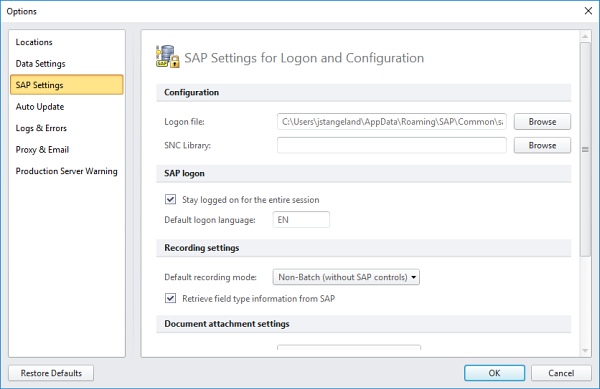Browse for the Logon file
The height and width of the screenshot is (389, 600).
542,122
